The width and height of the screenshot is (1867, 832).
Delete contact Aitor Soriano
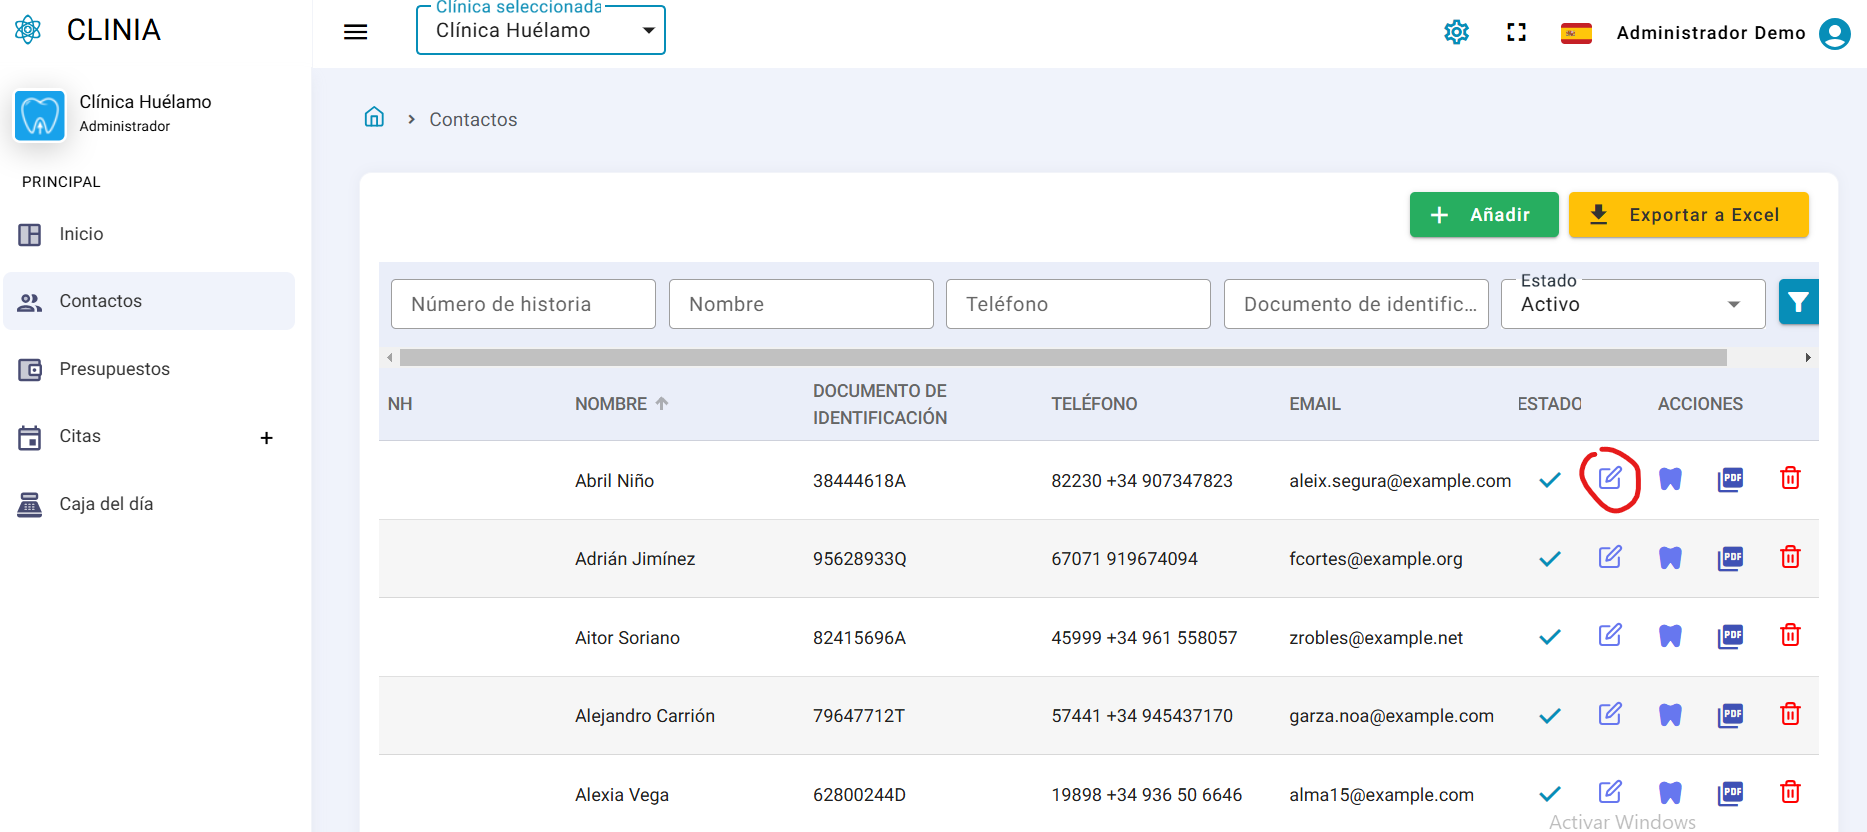(1790, 635)
